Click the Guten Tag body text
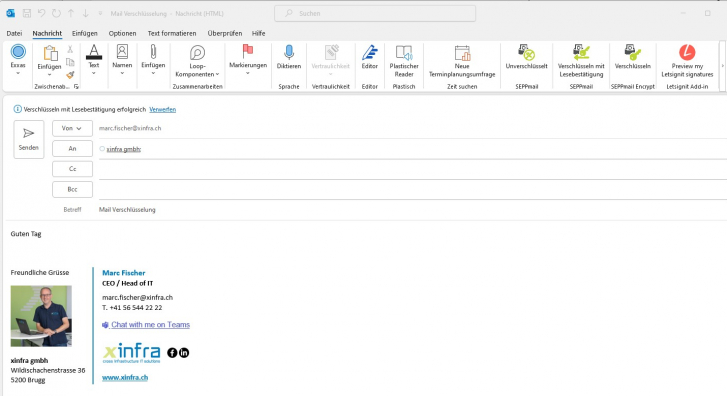727x396 pixels. pyautogui.click(x=26, y=234)
